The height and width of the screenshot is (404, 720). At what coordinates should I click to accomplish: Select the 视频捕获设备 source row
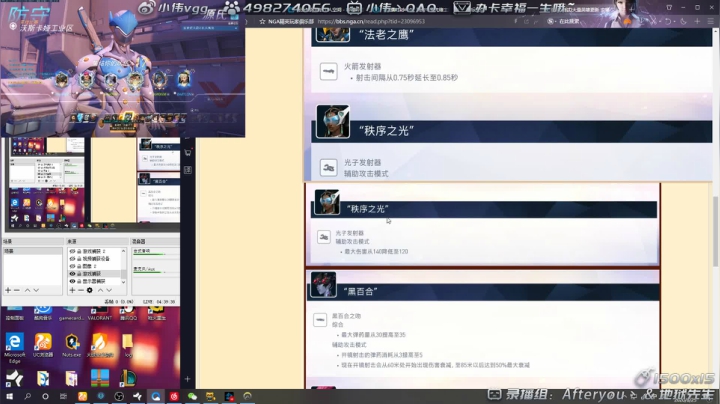94,258
